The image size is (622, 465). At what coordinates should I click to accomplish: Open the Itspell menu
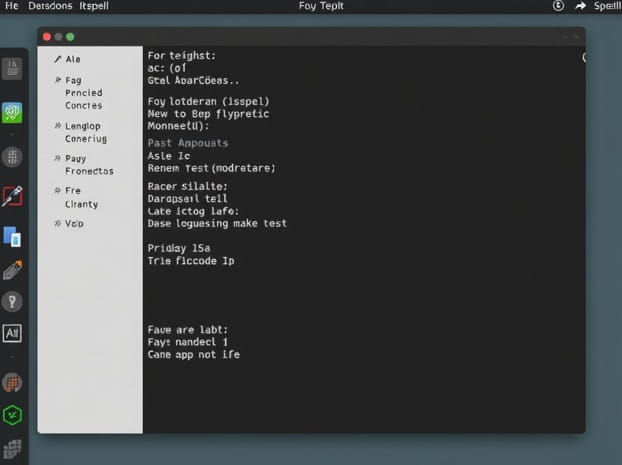(94, 6)
